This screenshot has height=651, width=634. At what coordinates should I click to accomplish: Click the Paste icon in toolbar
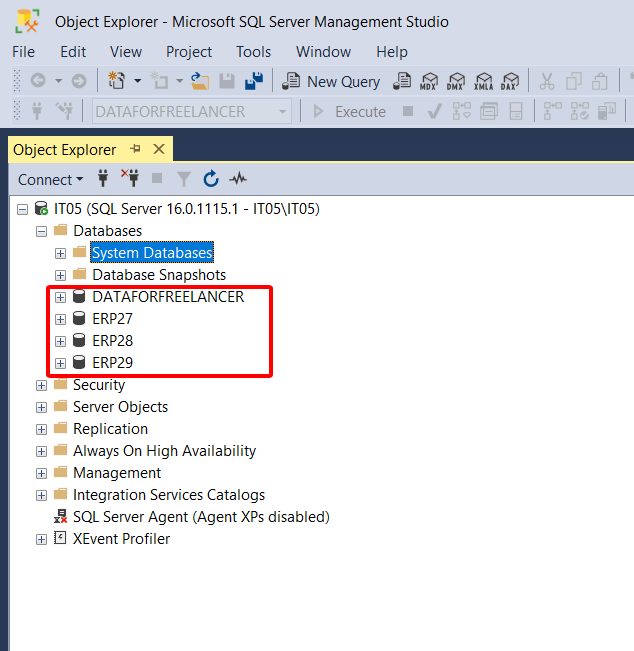[600, 81]
